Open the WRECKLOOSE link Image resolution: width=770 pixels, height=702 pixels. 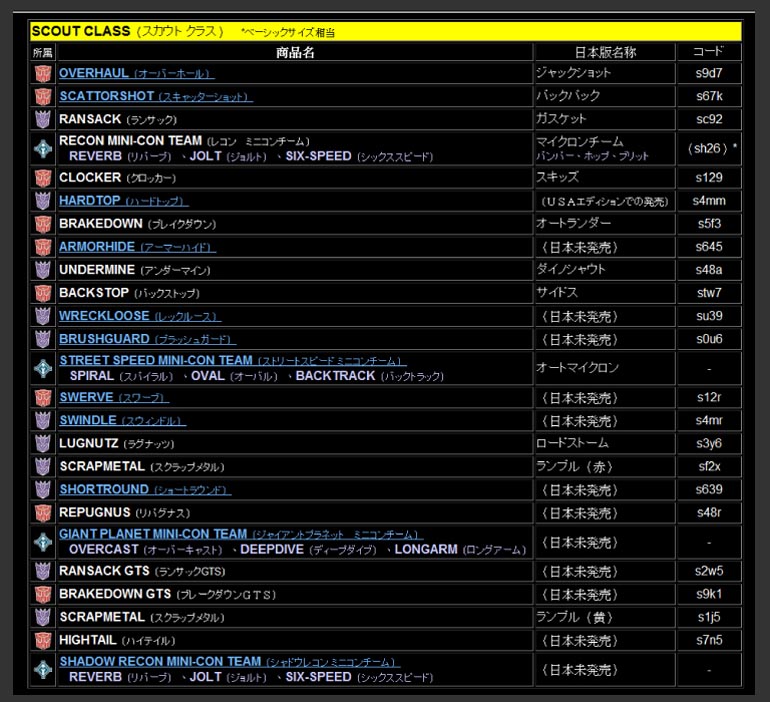point(140,316)
